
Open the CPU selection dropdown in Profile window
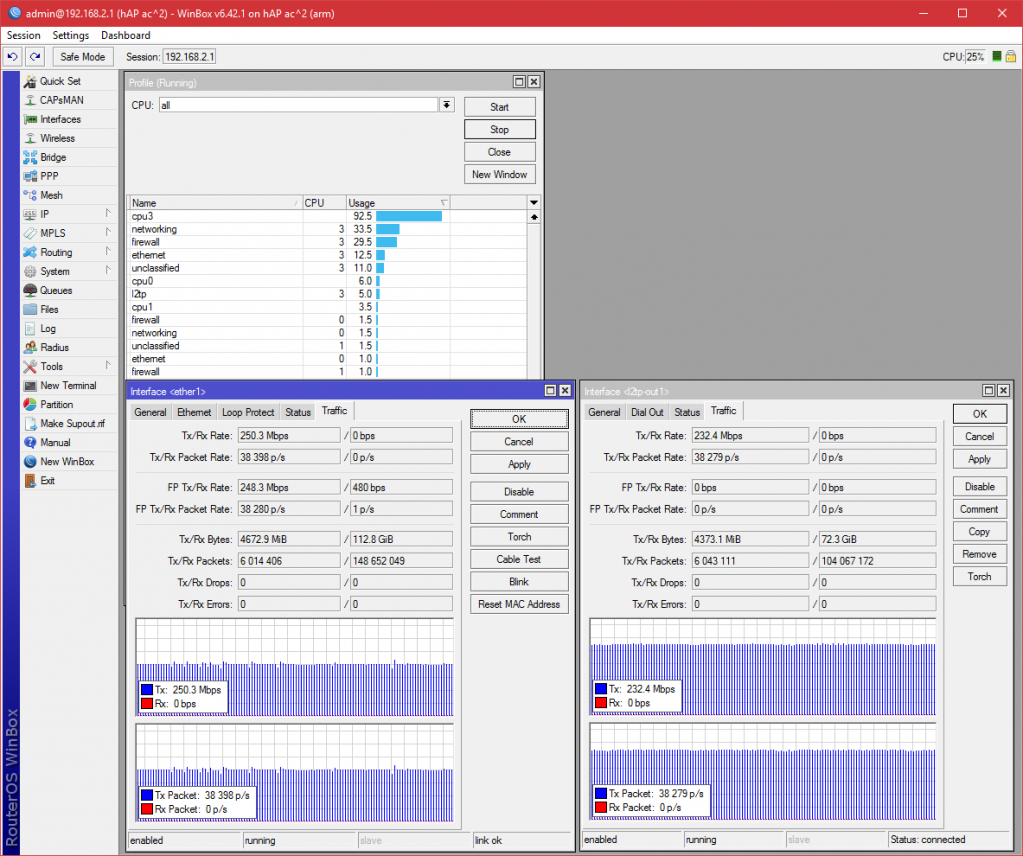[x=445, y=105]
